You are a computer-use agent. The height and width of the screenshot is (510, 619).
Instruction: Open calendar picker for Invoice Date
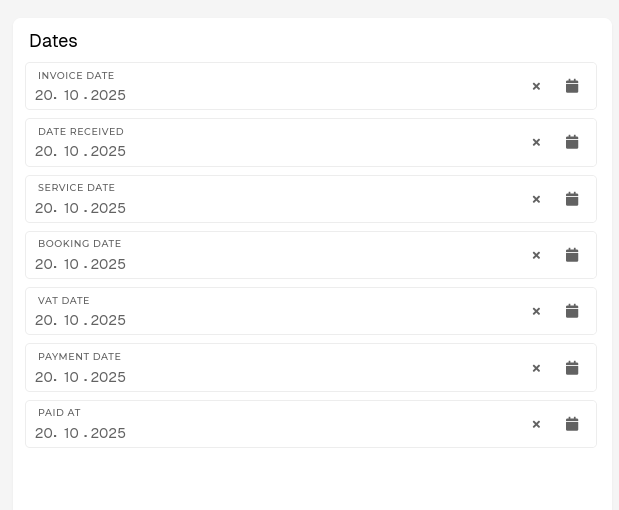[x=572, y=86]
